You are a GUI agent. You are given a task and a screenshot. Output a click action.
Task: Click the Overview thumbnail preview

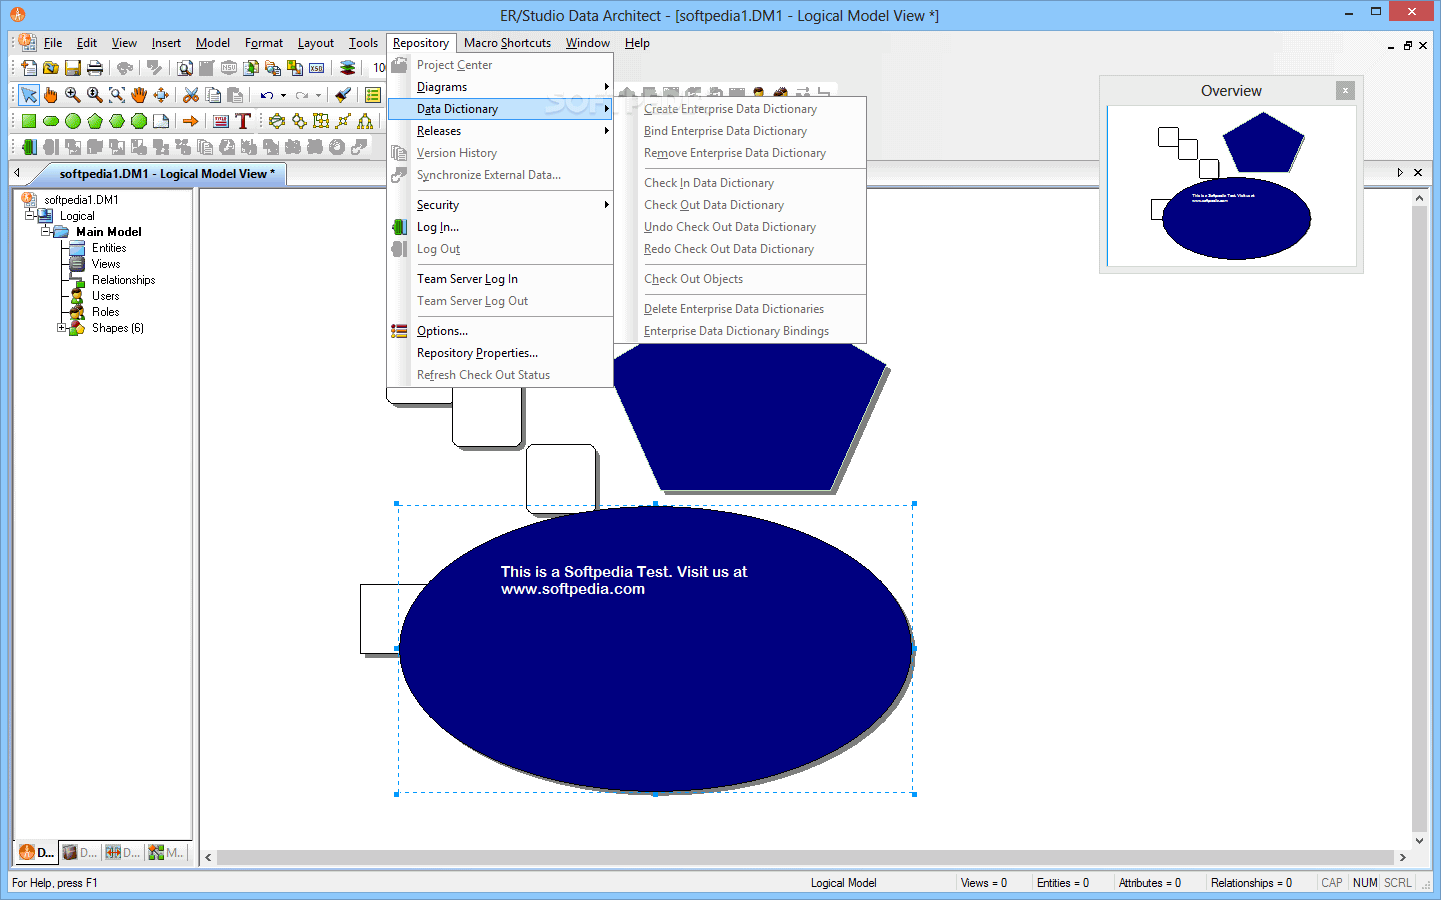click(1232, 186)
